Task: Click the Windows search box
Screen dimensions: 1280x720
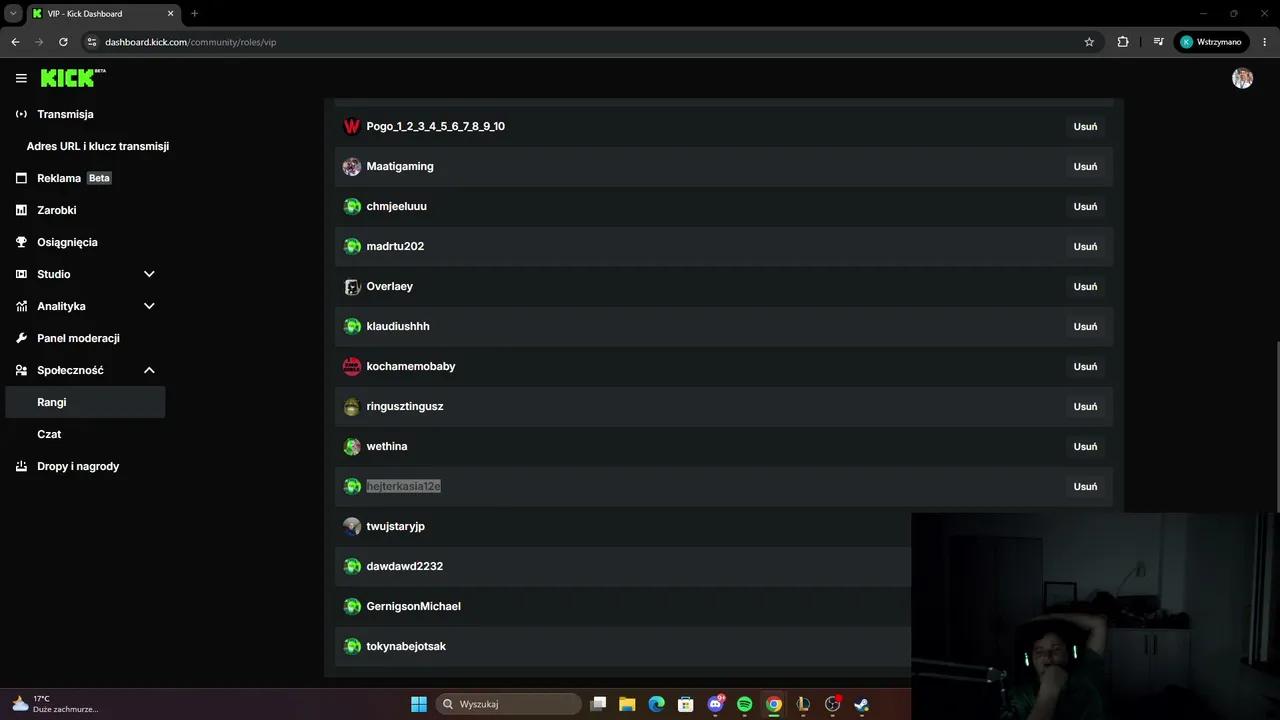Action: click(x=510, y=704)
